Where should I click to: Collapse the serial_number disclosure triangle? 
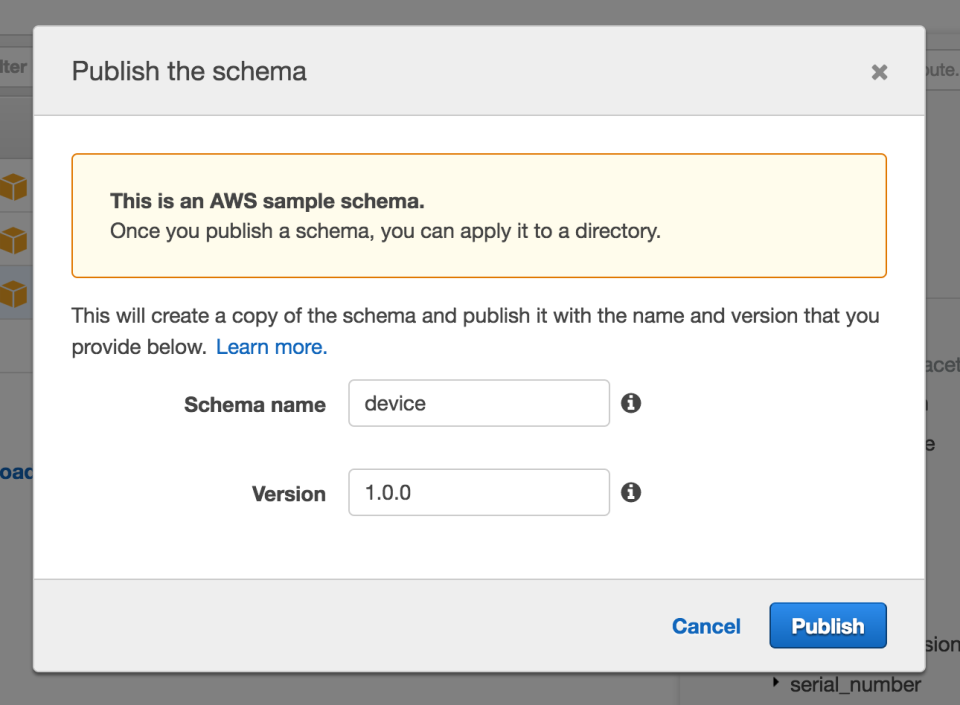pos(777,684)
